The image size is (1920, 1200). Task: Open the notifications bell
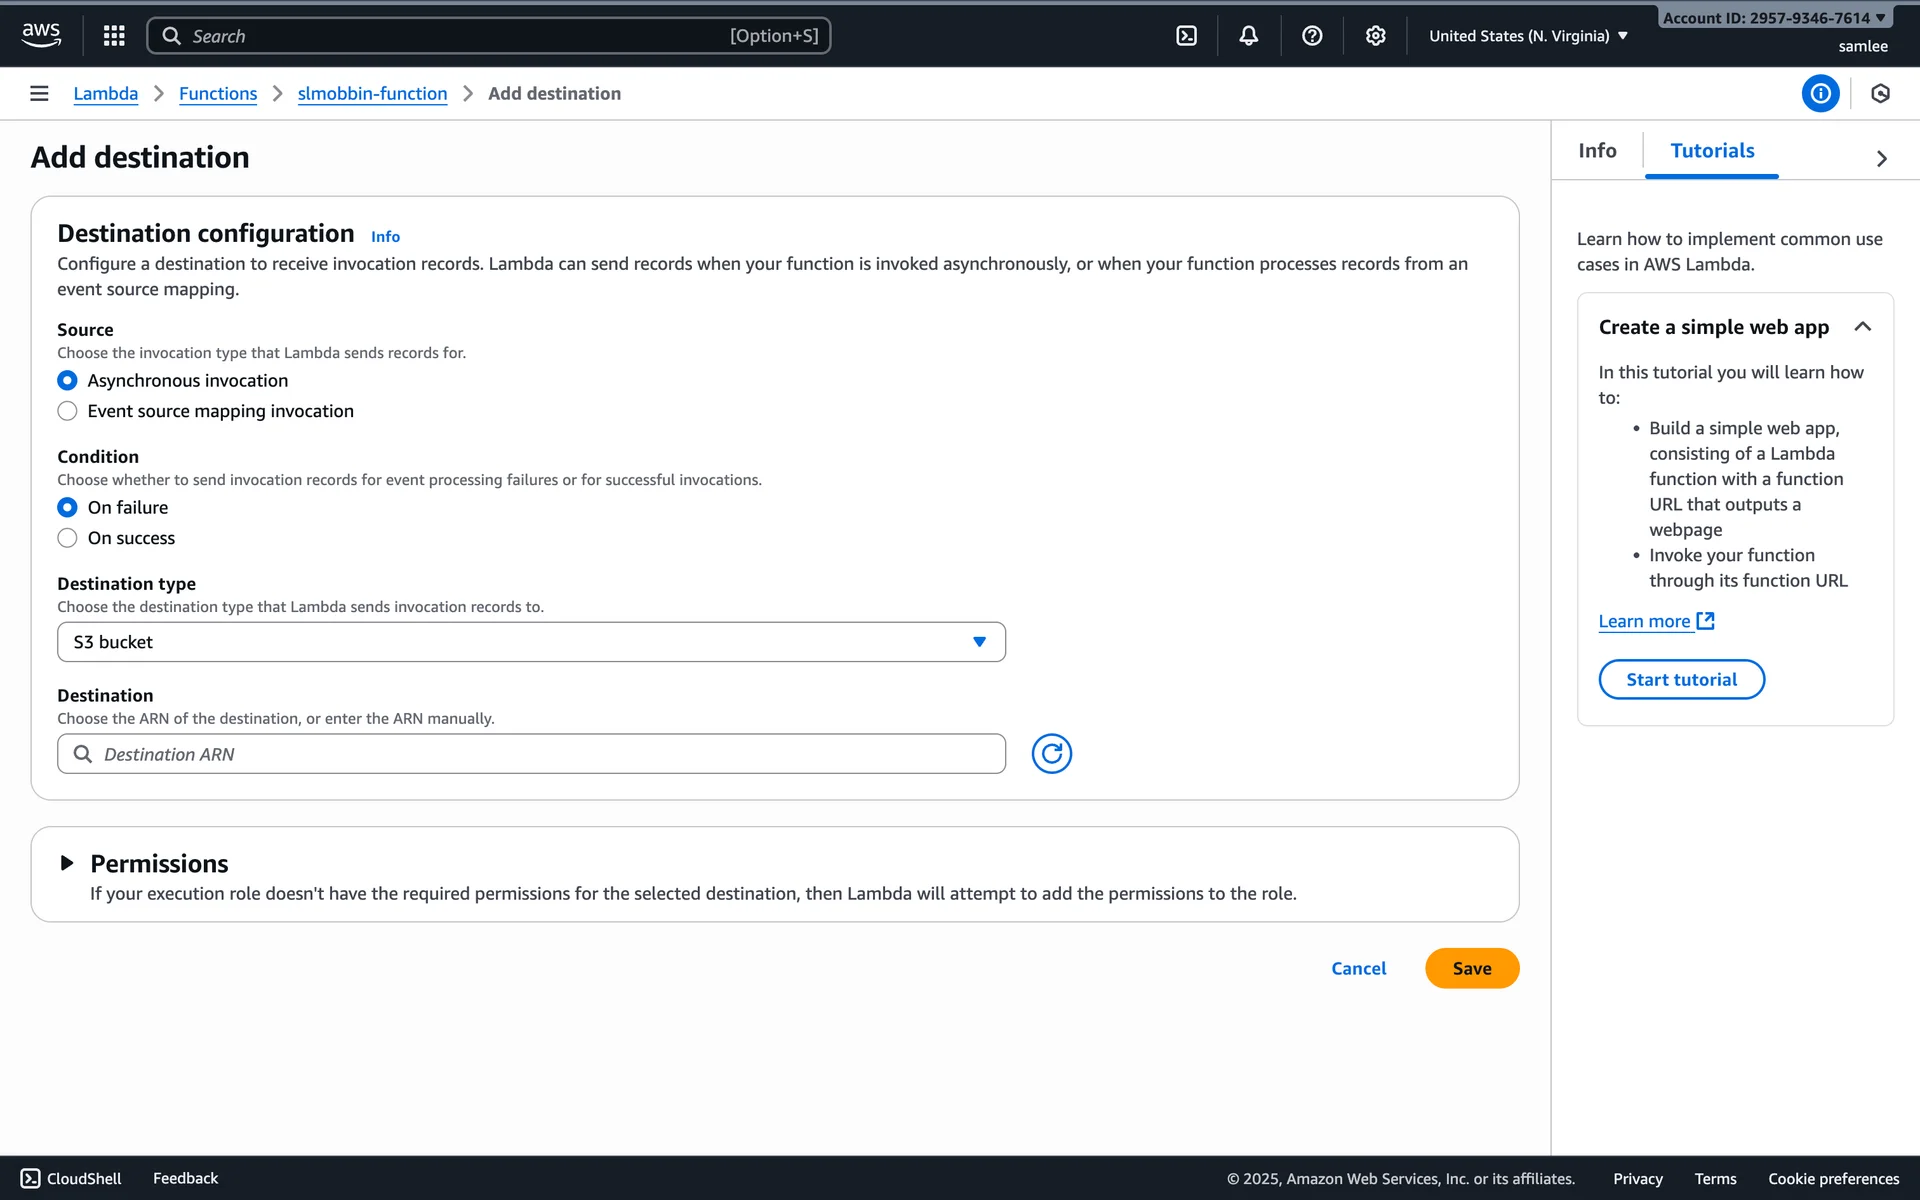[1249, 36]
